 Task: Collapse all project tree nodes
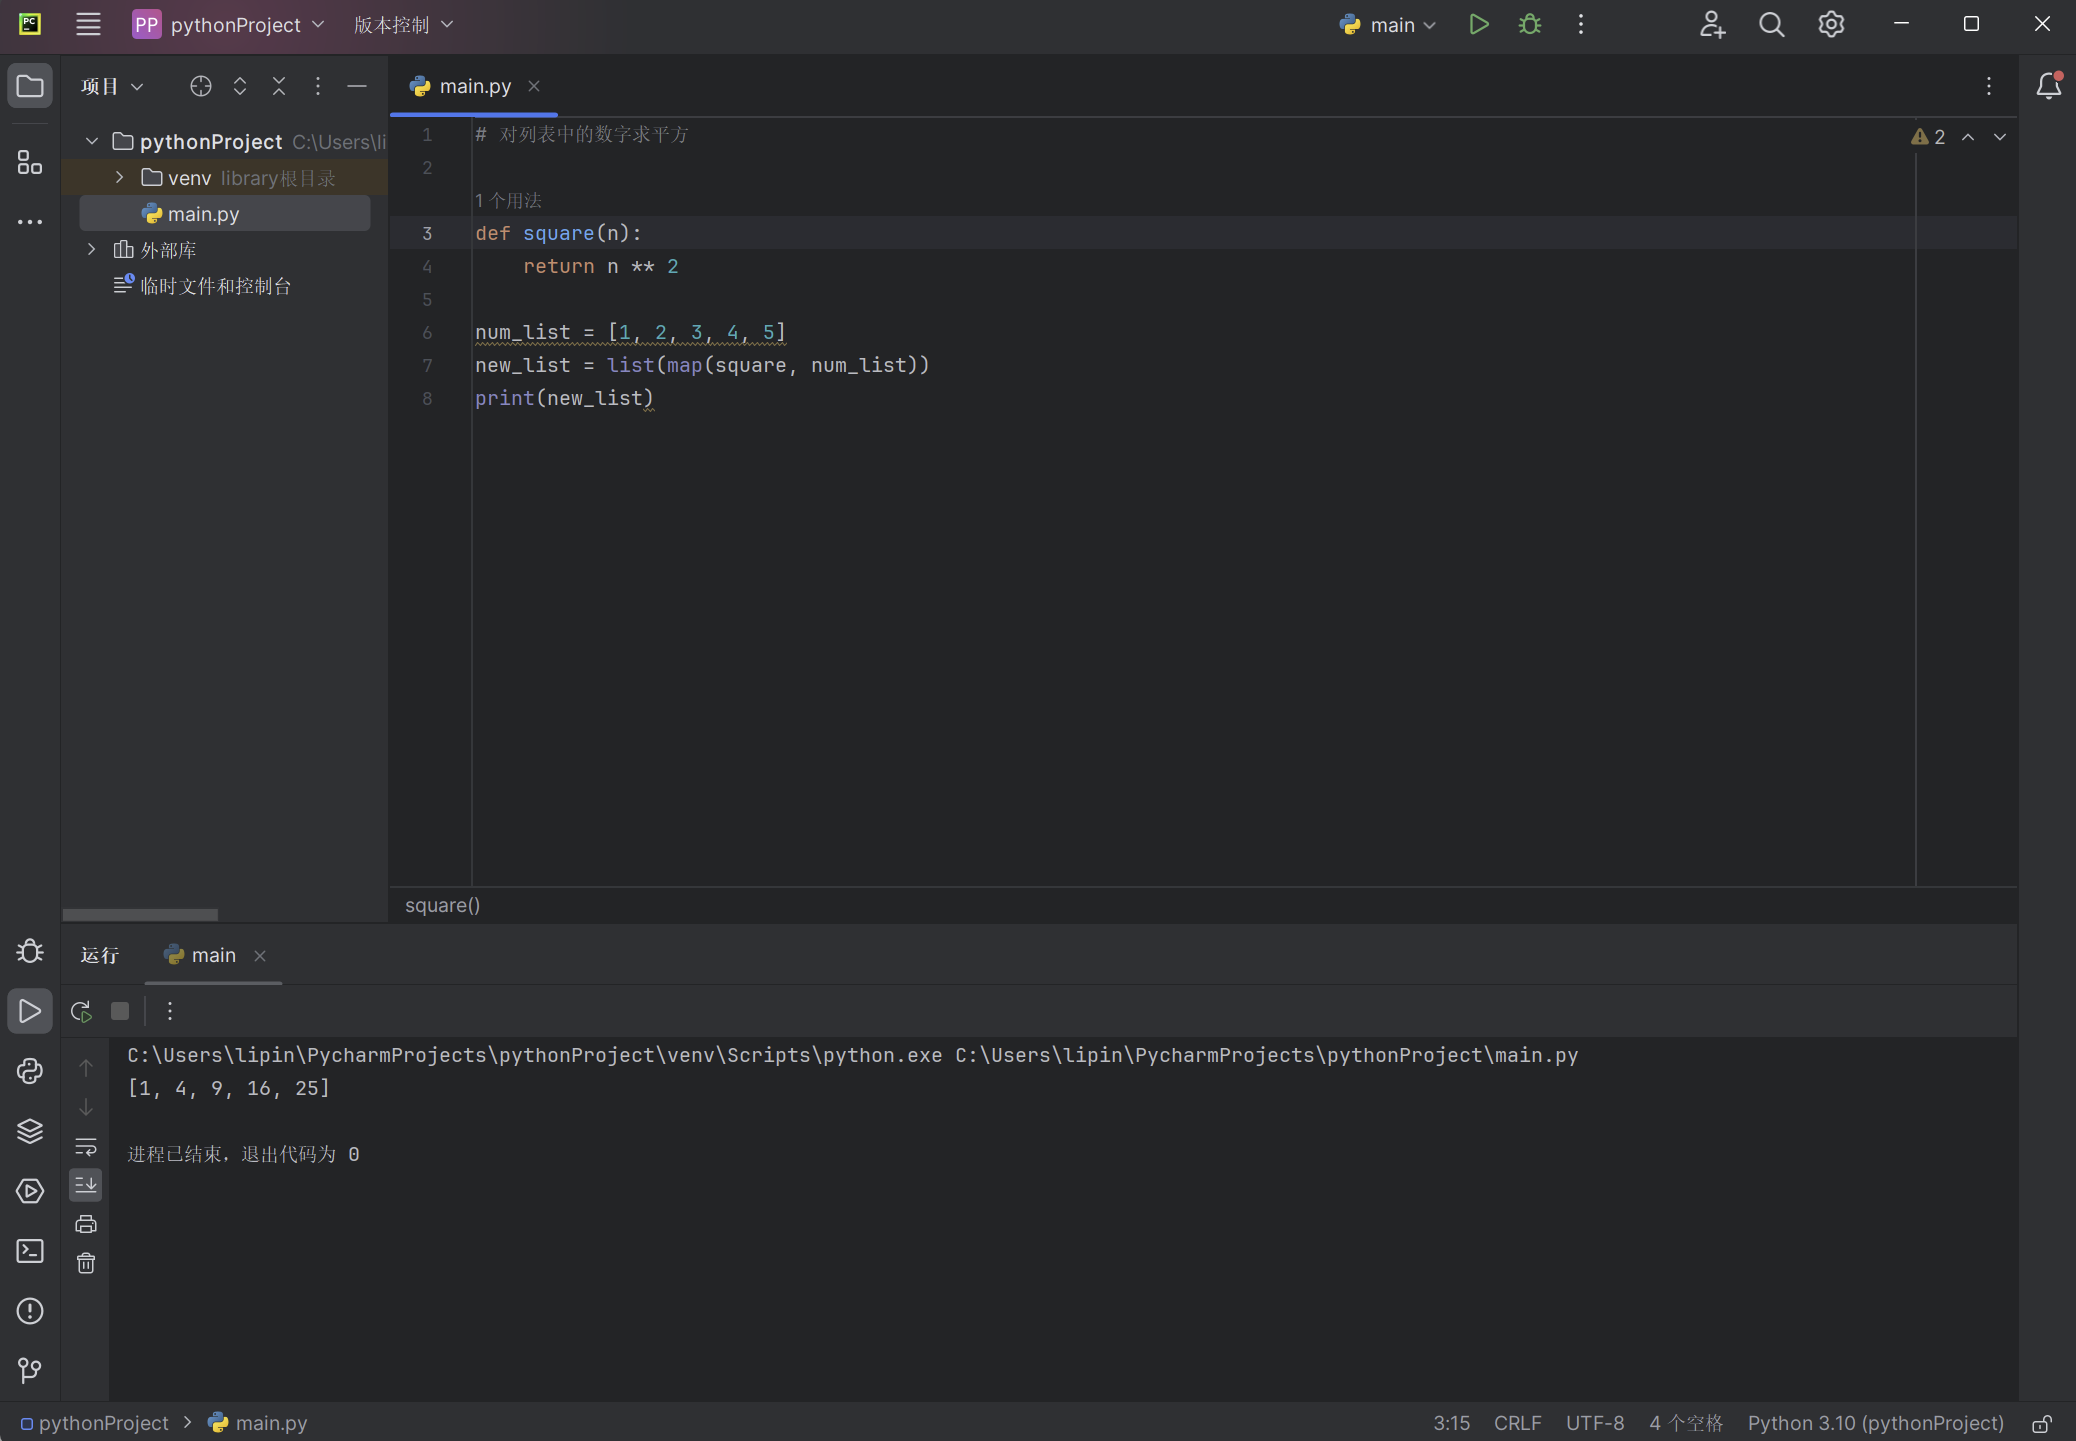click(x=279, y=87)
